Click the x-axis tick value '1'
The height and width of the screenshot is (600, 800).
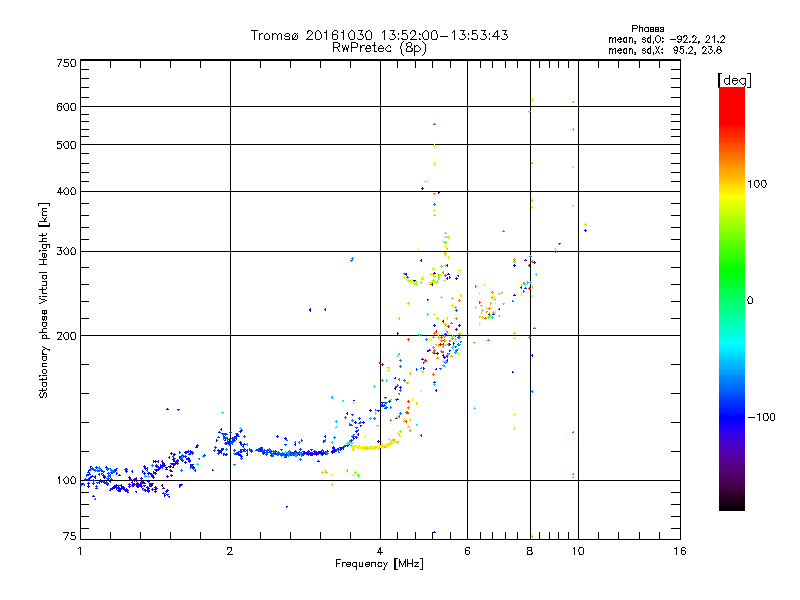[x=80, y=551]
